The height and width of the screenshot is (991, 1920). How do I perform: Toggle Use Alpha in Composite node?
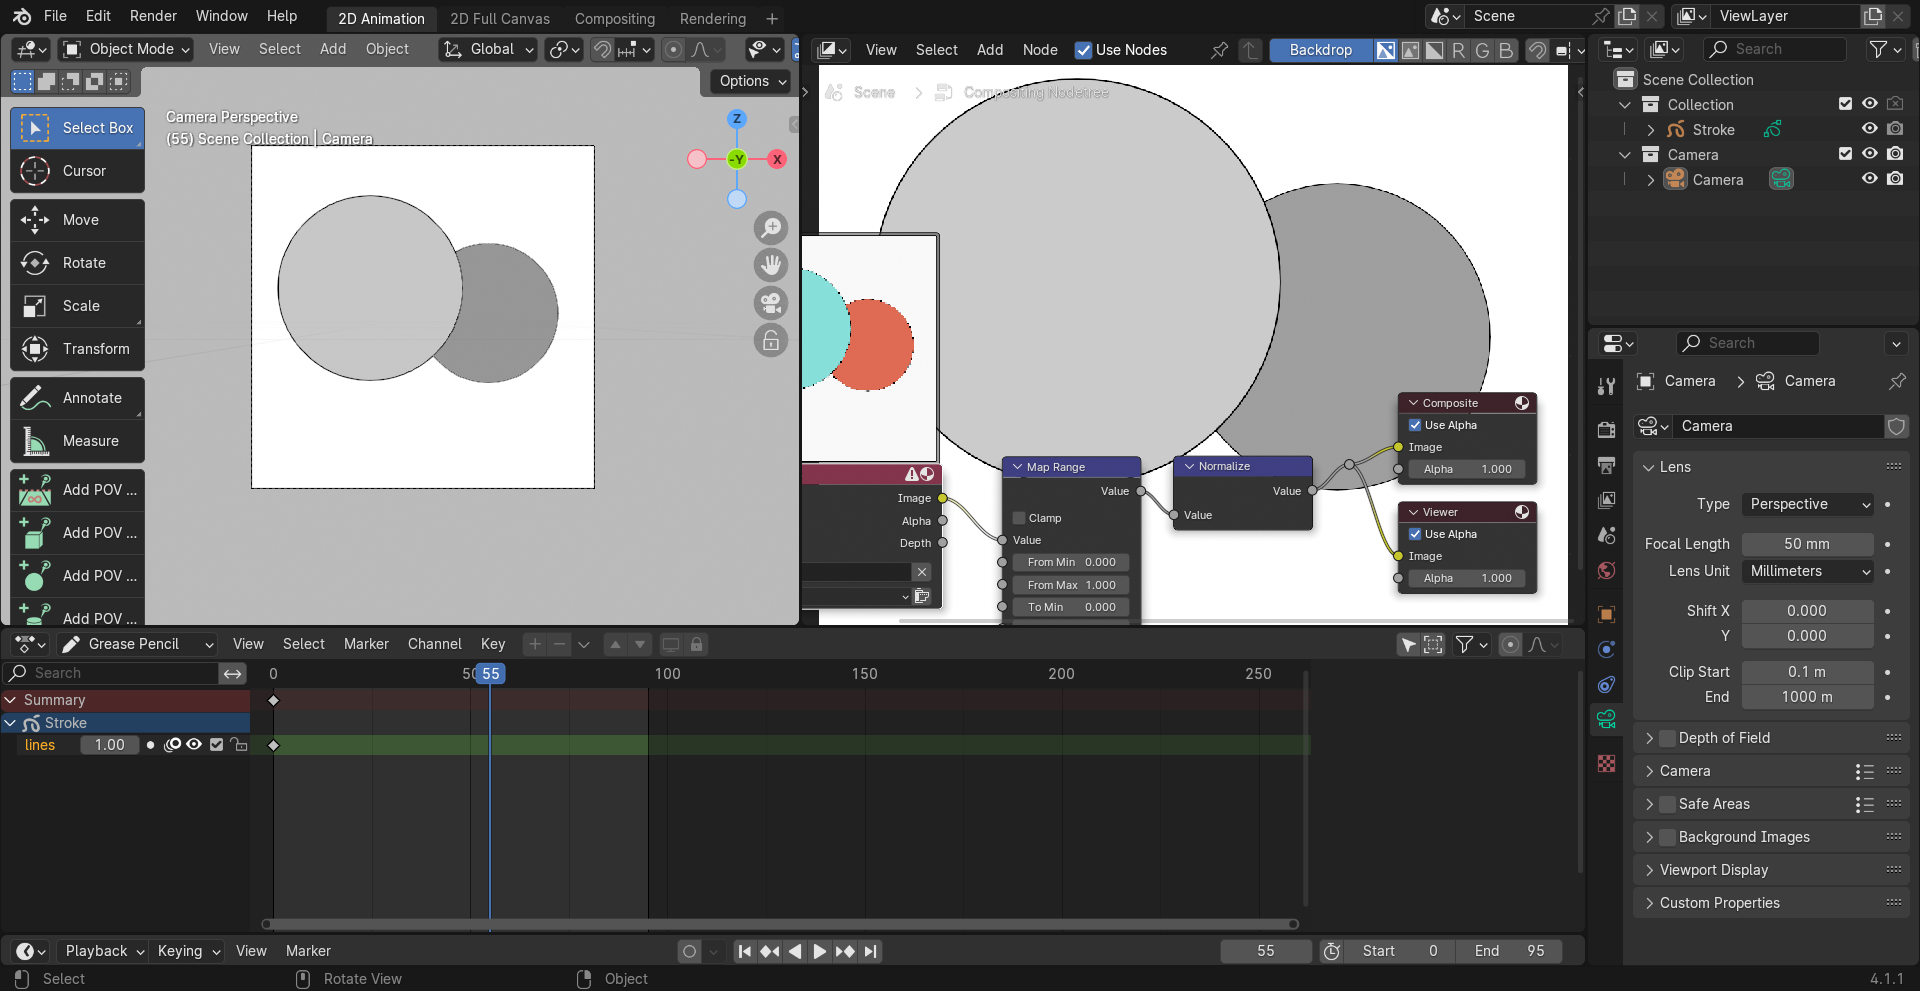pyautogui.click(x=1415, y=425)
